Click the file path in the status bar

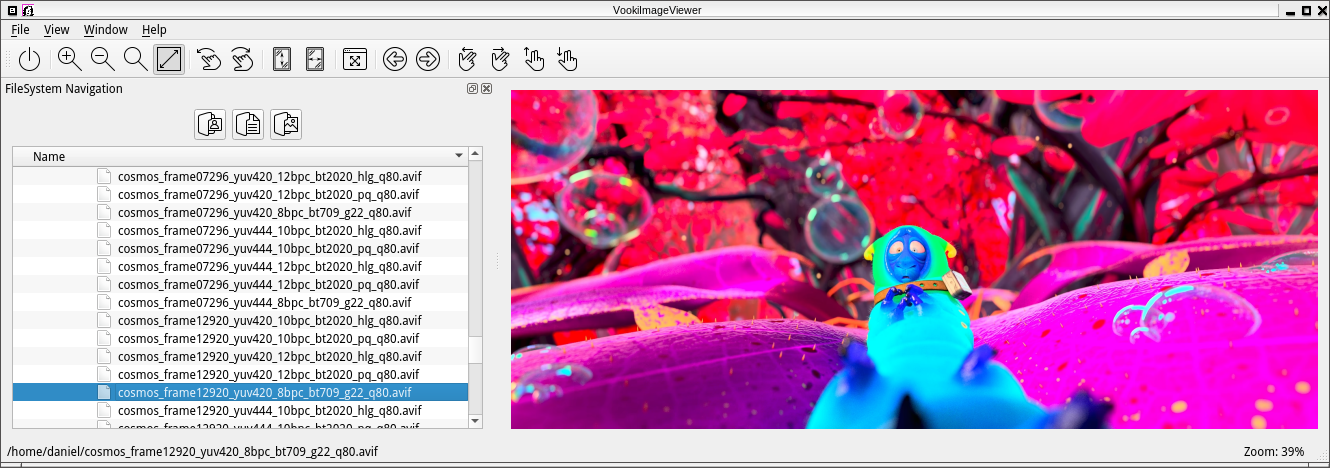click(193, 452)
